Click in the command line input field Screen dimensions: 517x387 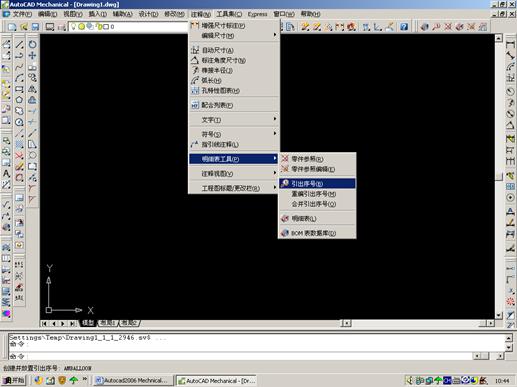coord(240,356)
